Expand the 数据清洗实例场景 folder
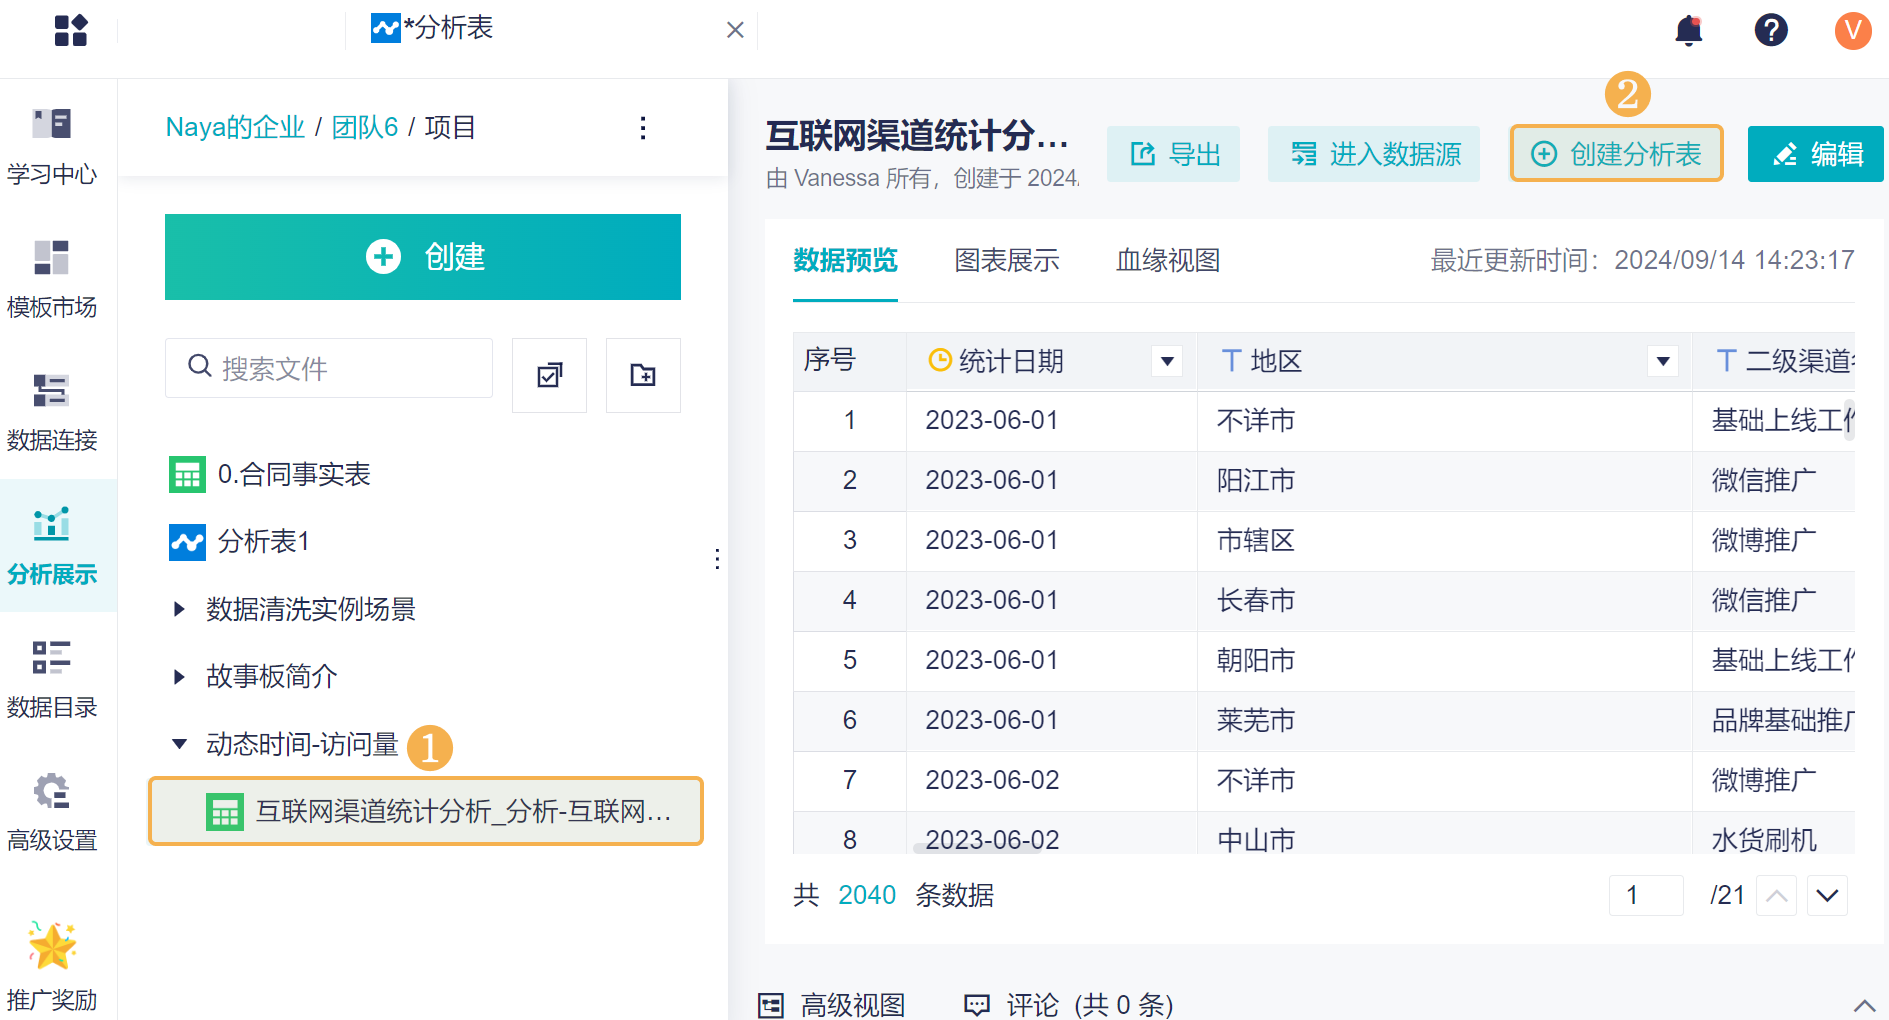The height and width of the screenshot is (1020, 1889). (x=180, y=609)
